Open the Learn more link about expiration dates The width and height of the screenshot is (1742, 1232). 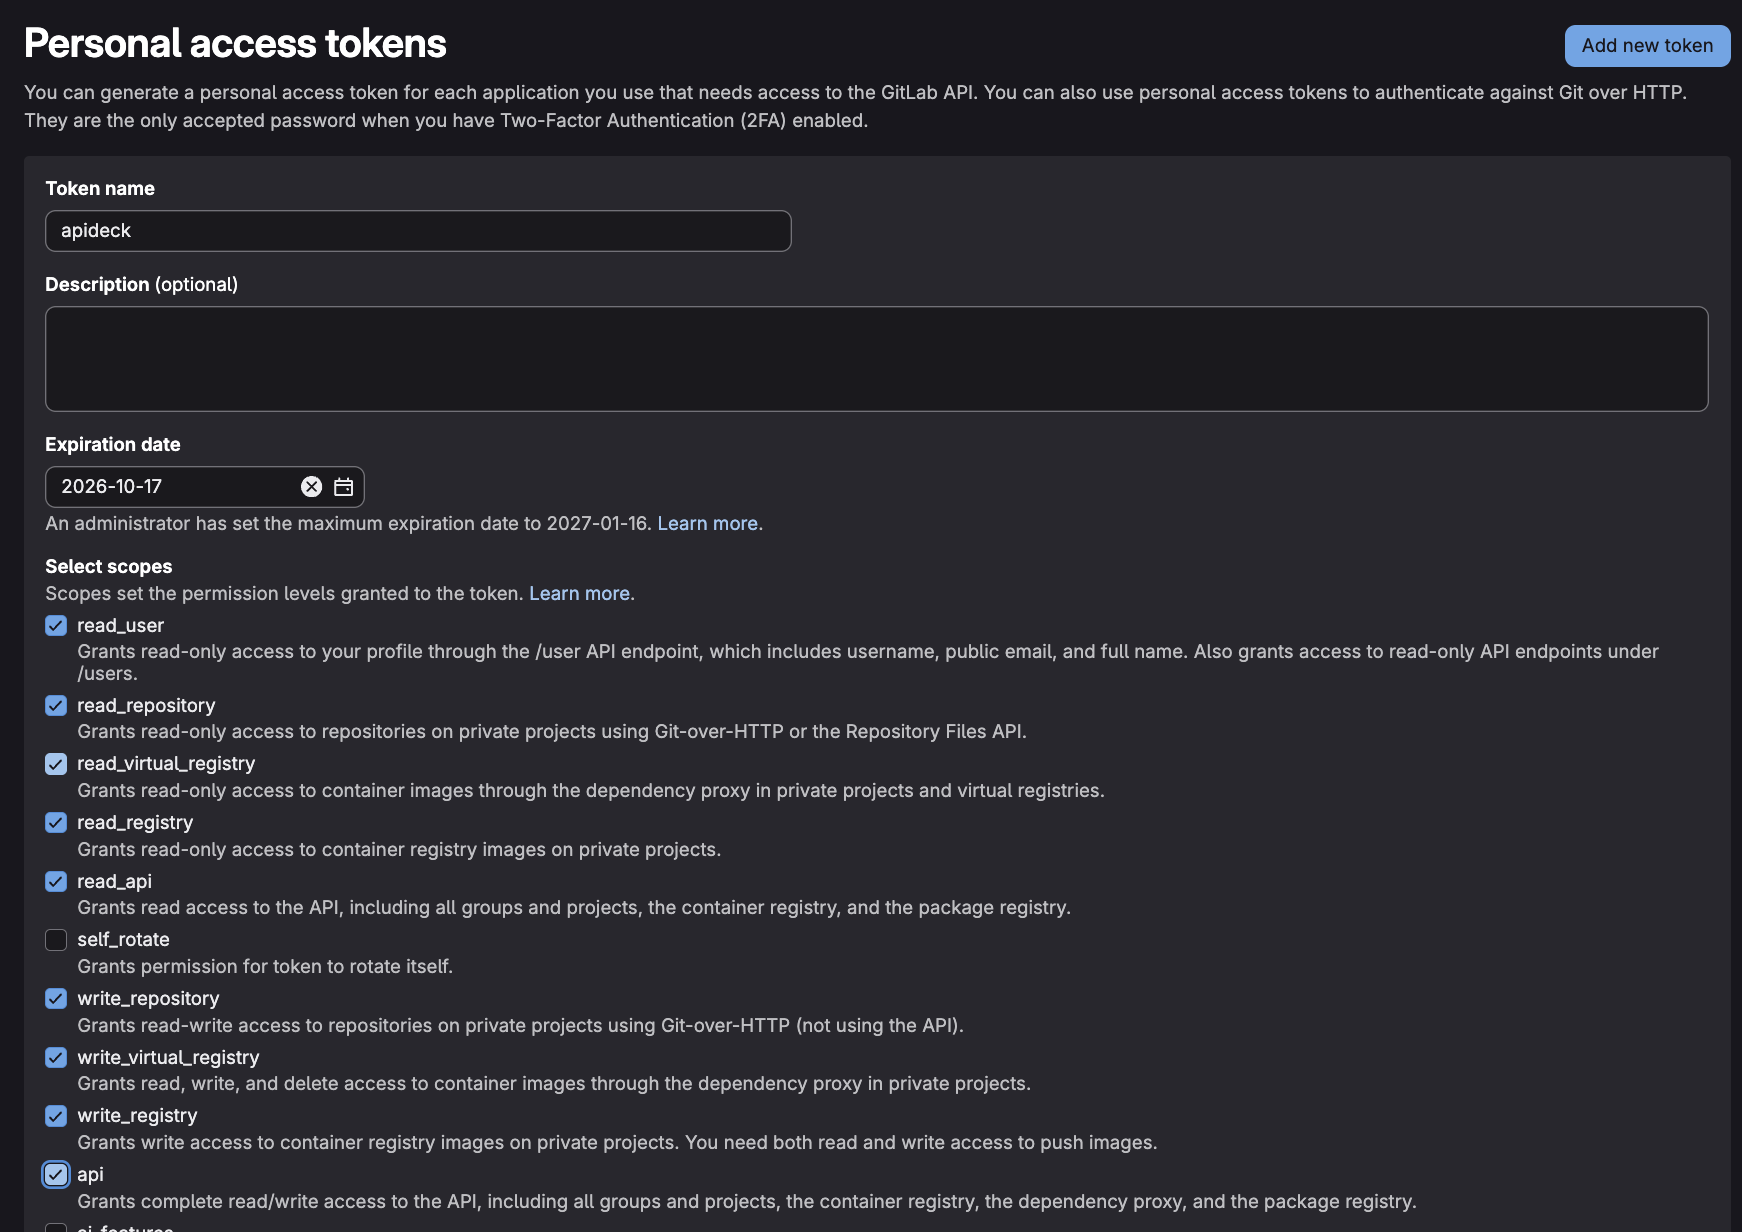709,523
